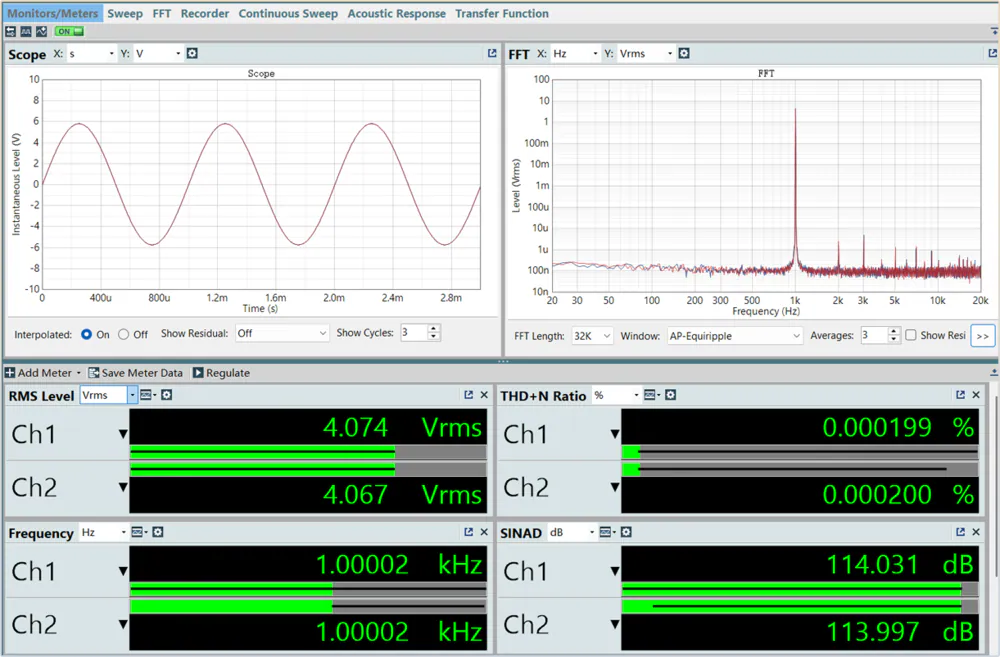Expand the Window AP-Equiripple dropdown

pyautogui.click(x=735, y=336)
